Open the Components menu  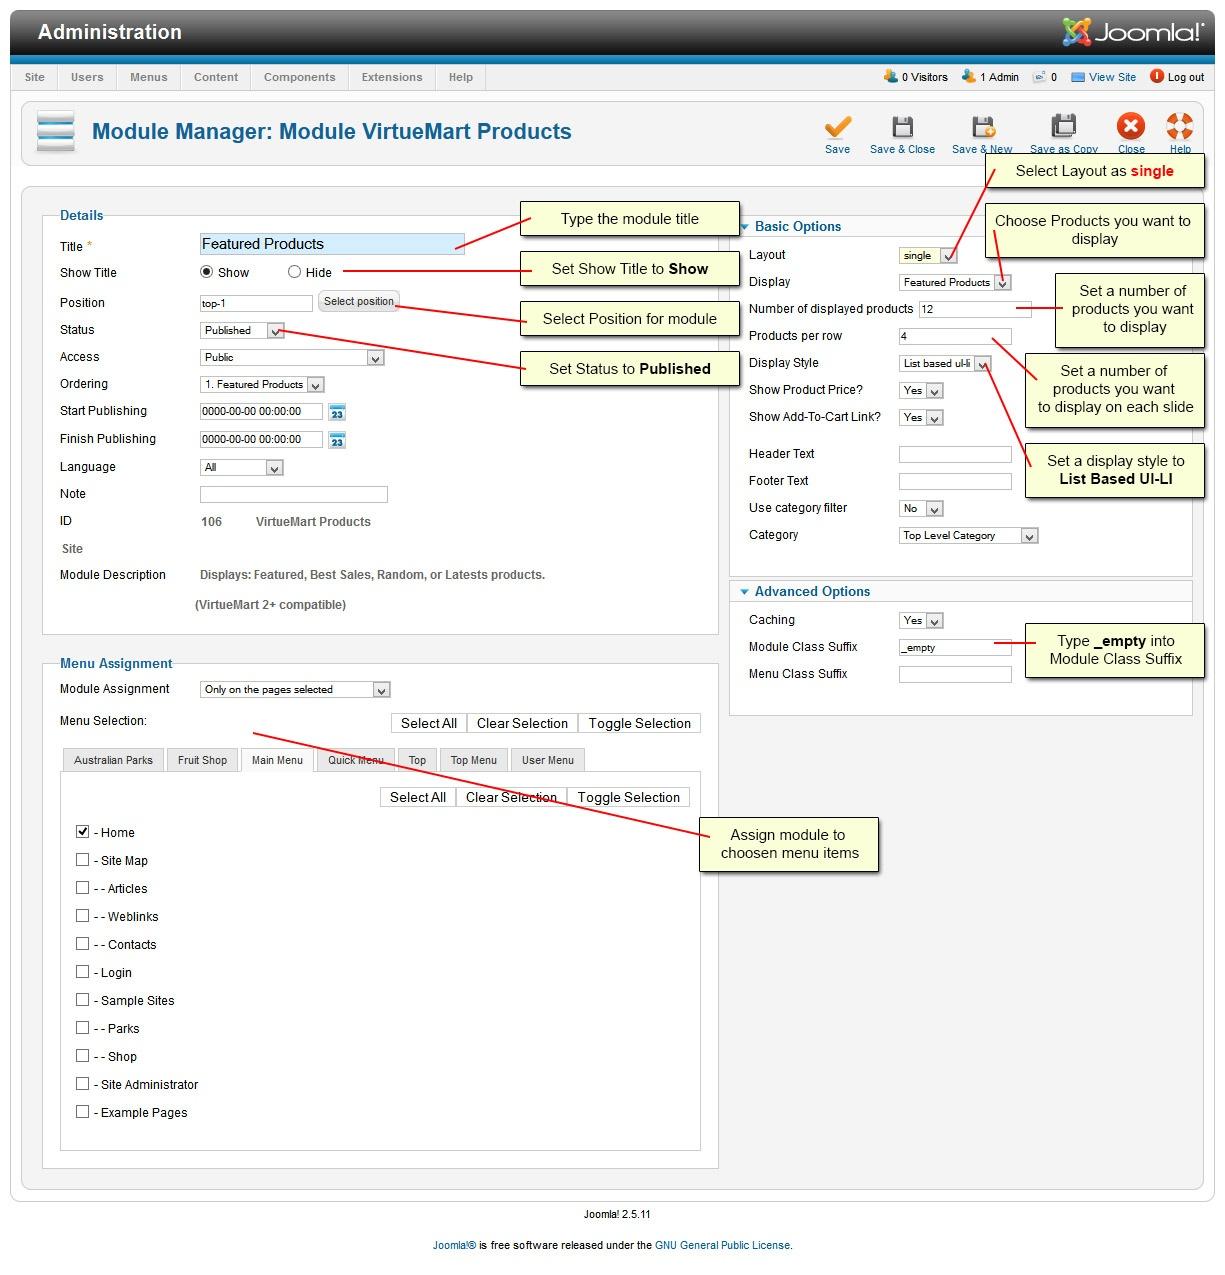click(x=299, y=77)
